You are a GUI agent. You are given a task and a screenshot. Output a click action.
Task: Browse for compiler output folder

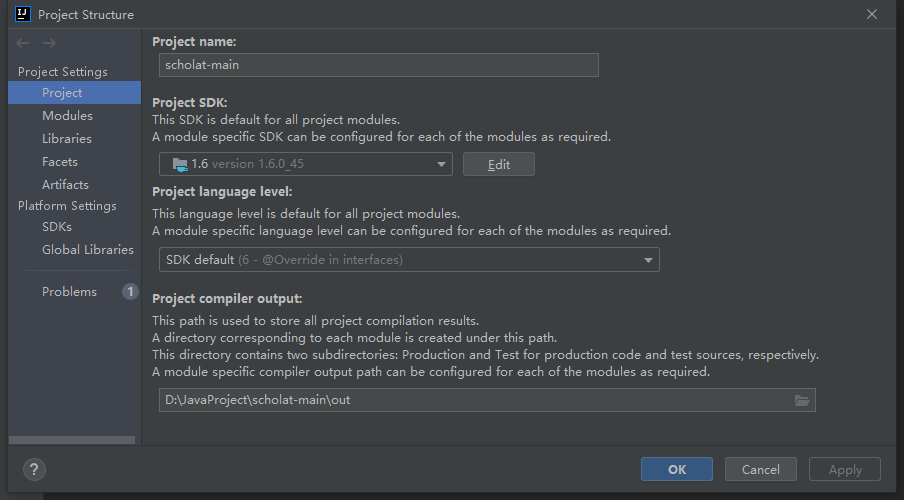click(x=802, y=400)
